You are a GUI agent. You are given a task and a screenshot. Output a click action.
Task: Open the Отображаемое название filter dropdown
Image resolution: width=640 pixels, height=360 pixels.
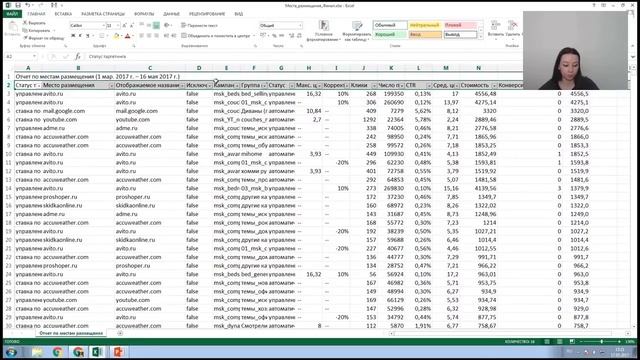[182, 86]
